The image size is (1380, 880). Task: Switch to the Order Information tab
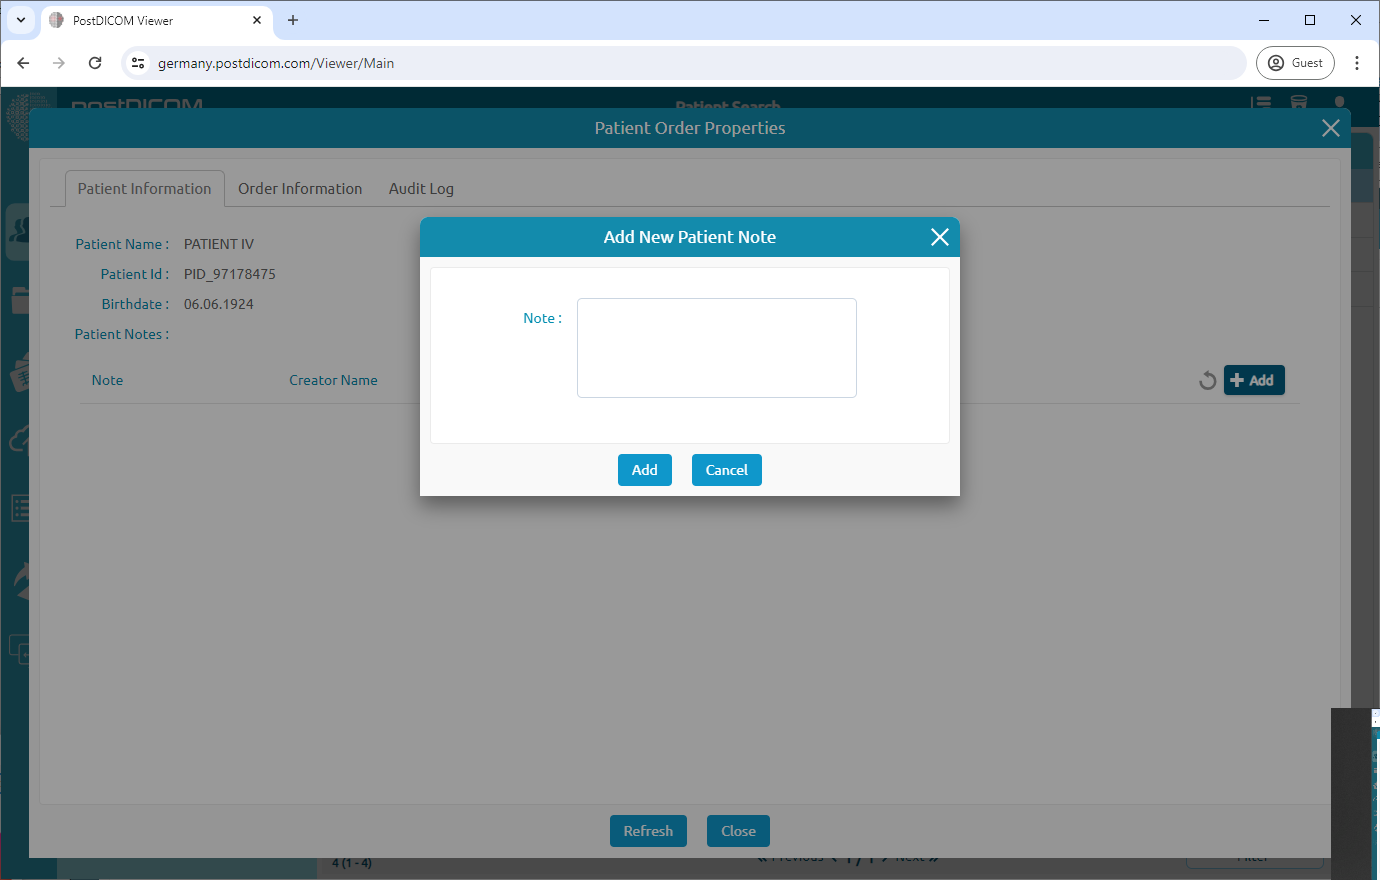(300, 188)
